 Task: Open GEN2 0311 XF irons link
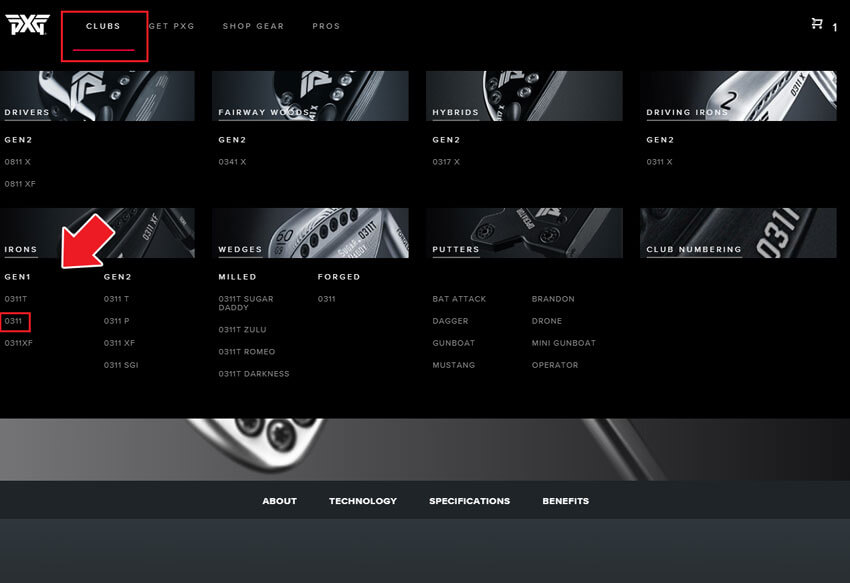tap(119, 343)
